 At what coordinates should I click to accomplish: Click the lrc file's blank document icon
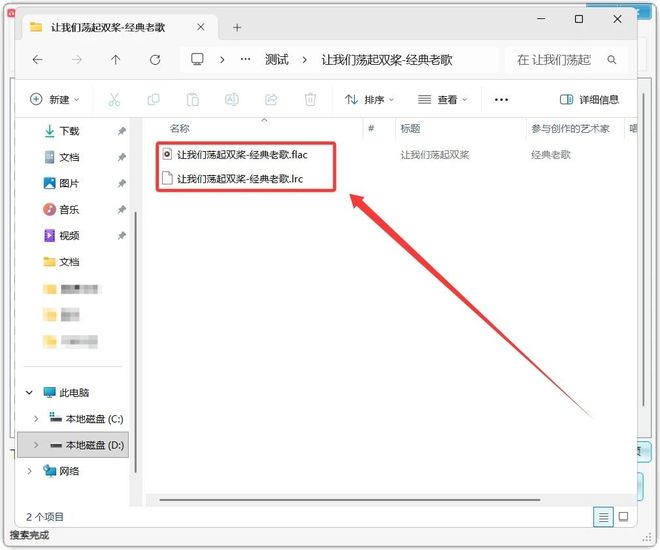(167, 178)
